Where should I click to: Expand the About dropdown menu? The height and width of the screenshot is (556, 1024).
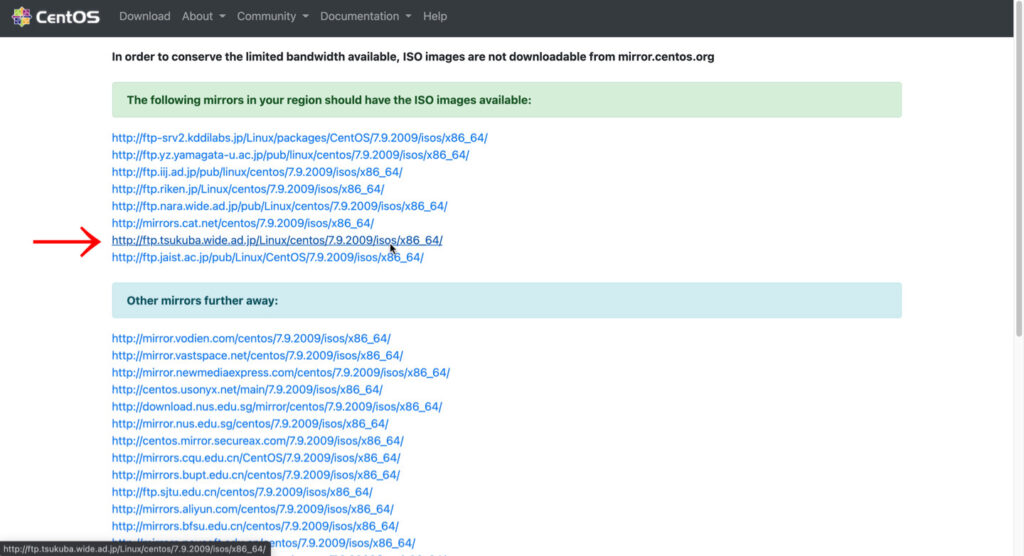tap(203, 16)
